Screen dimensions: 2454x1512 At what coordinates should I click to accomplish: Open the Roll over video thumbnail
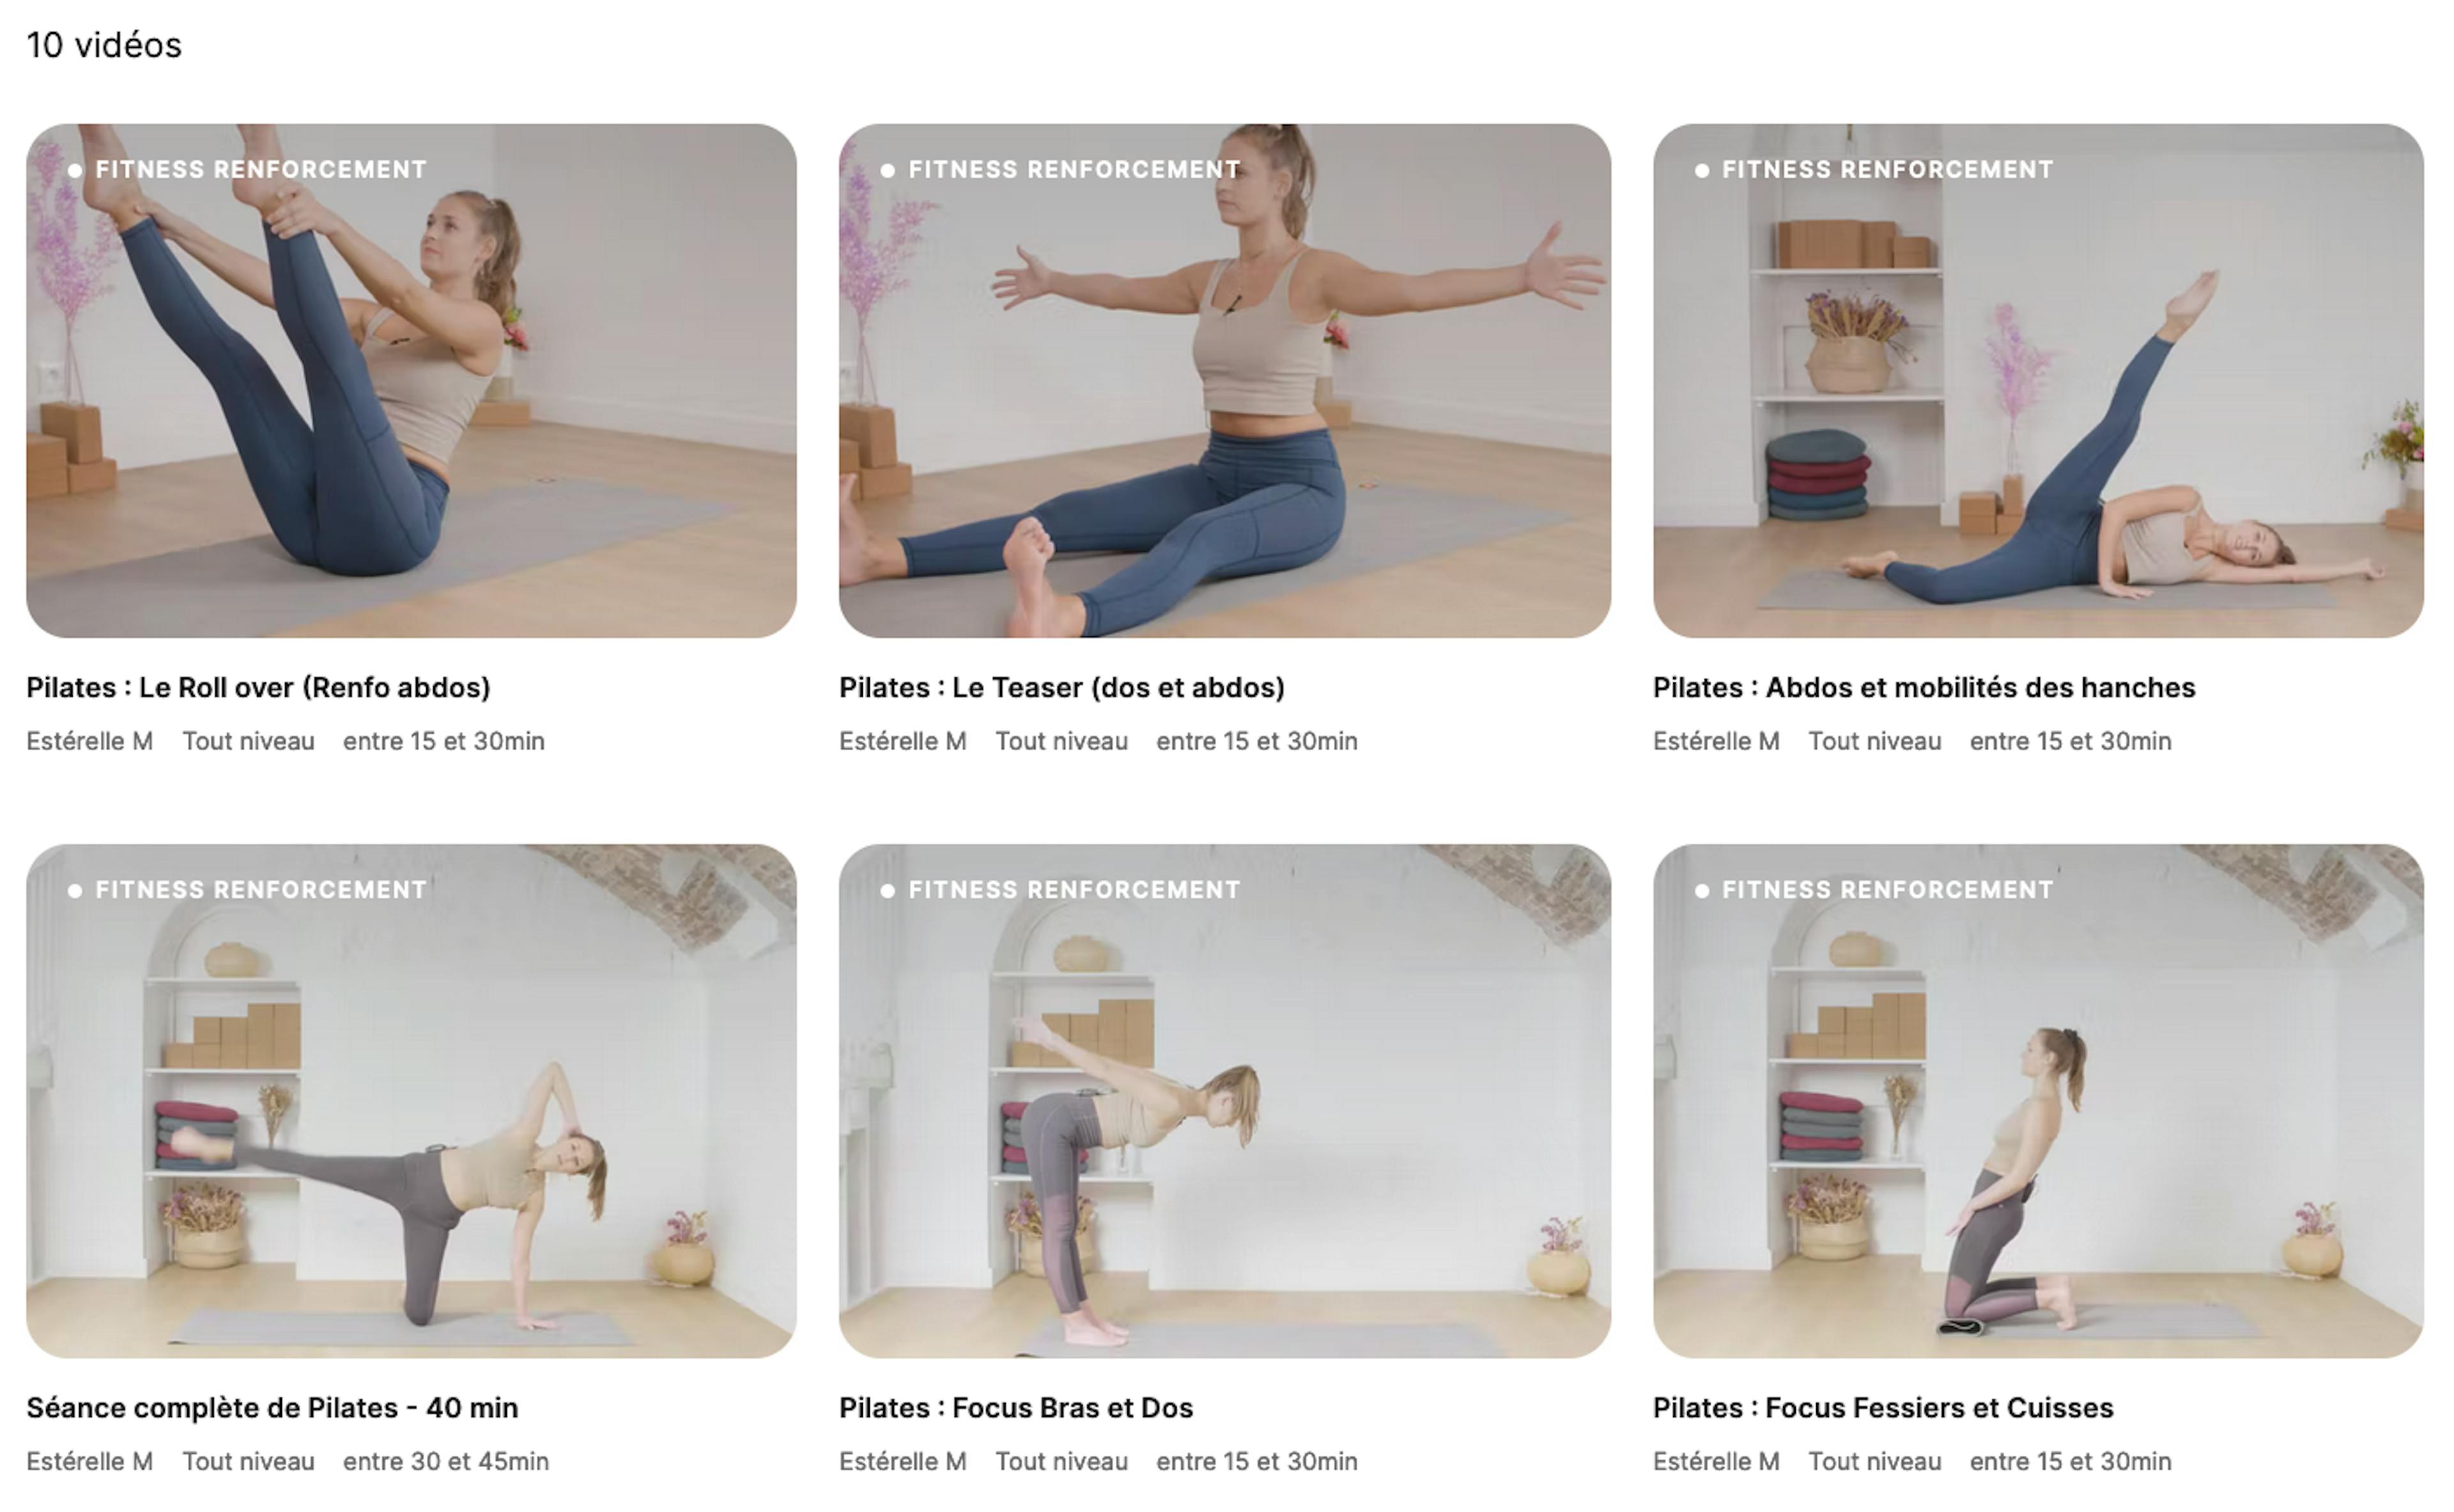tap(411, 380)
